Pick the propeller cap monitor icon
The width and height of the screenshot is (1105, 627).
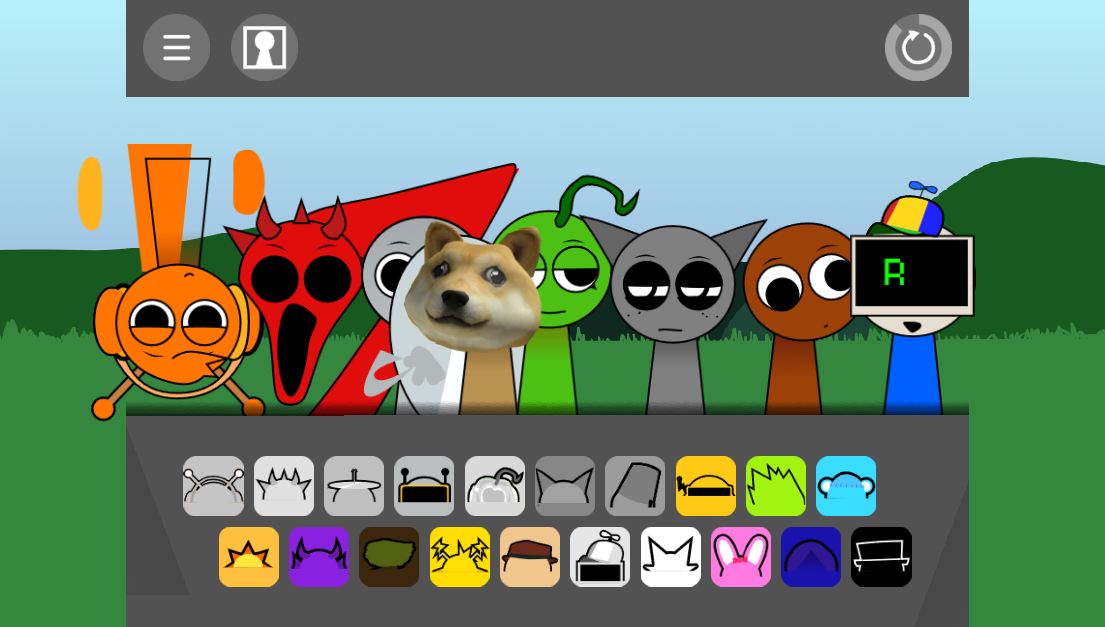pyautogui.click(x=600, y=557)
